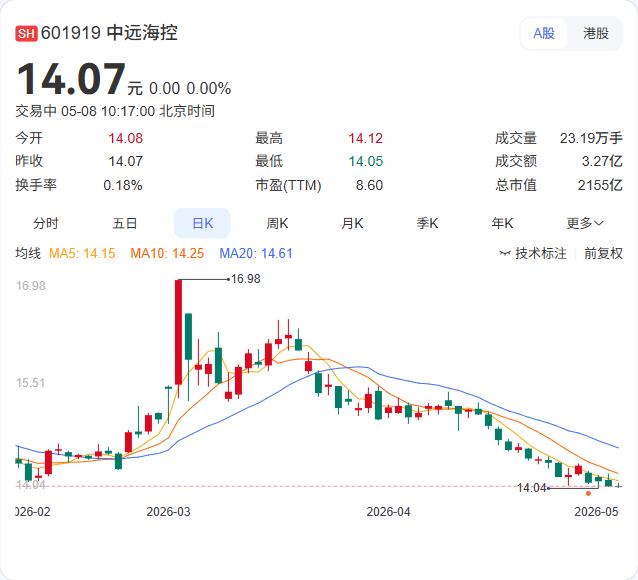Click the 总市值 value 2155亿
The height and width of the screenshot is (580, 638).
(x=600, y=185)
